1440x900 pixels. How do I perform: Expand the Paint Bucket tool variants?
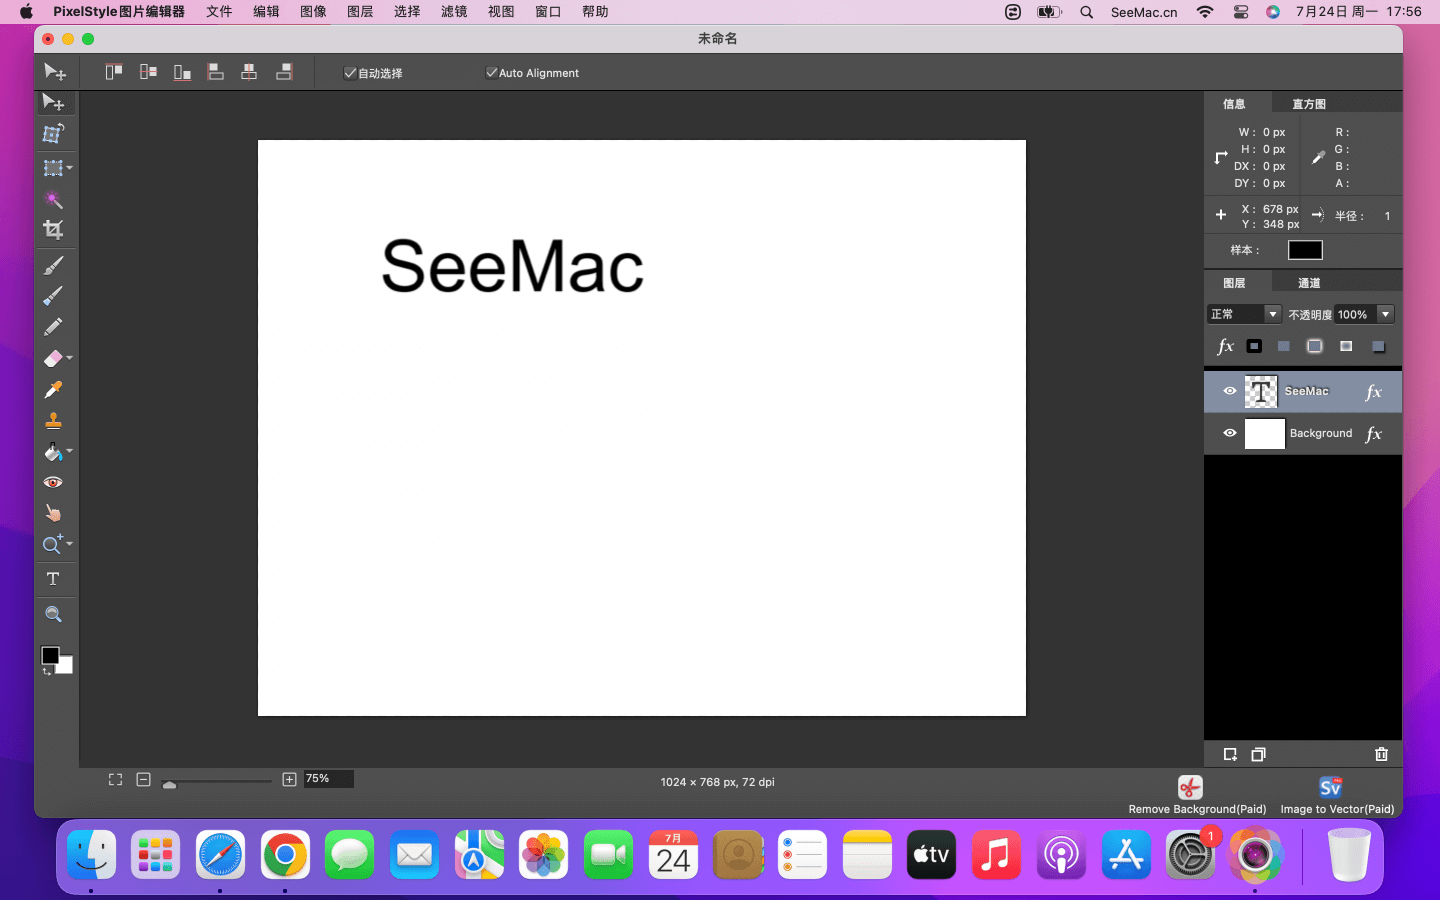(70, 452)
